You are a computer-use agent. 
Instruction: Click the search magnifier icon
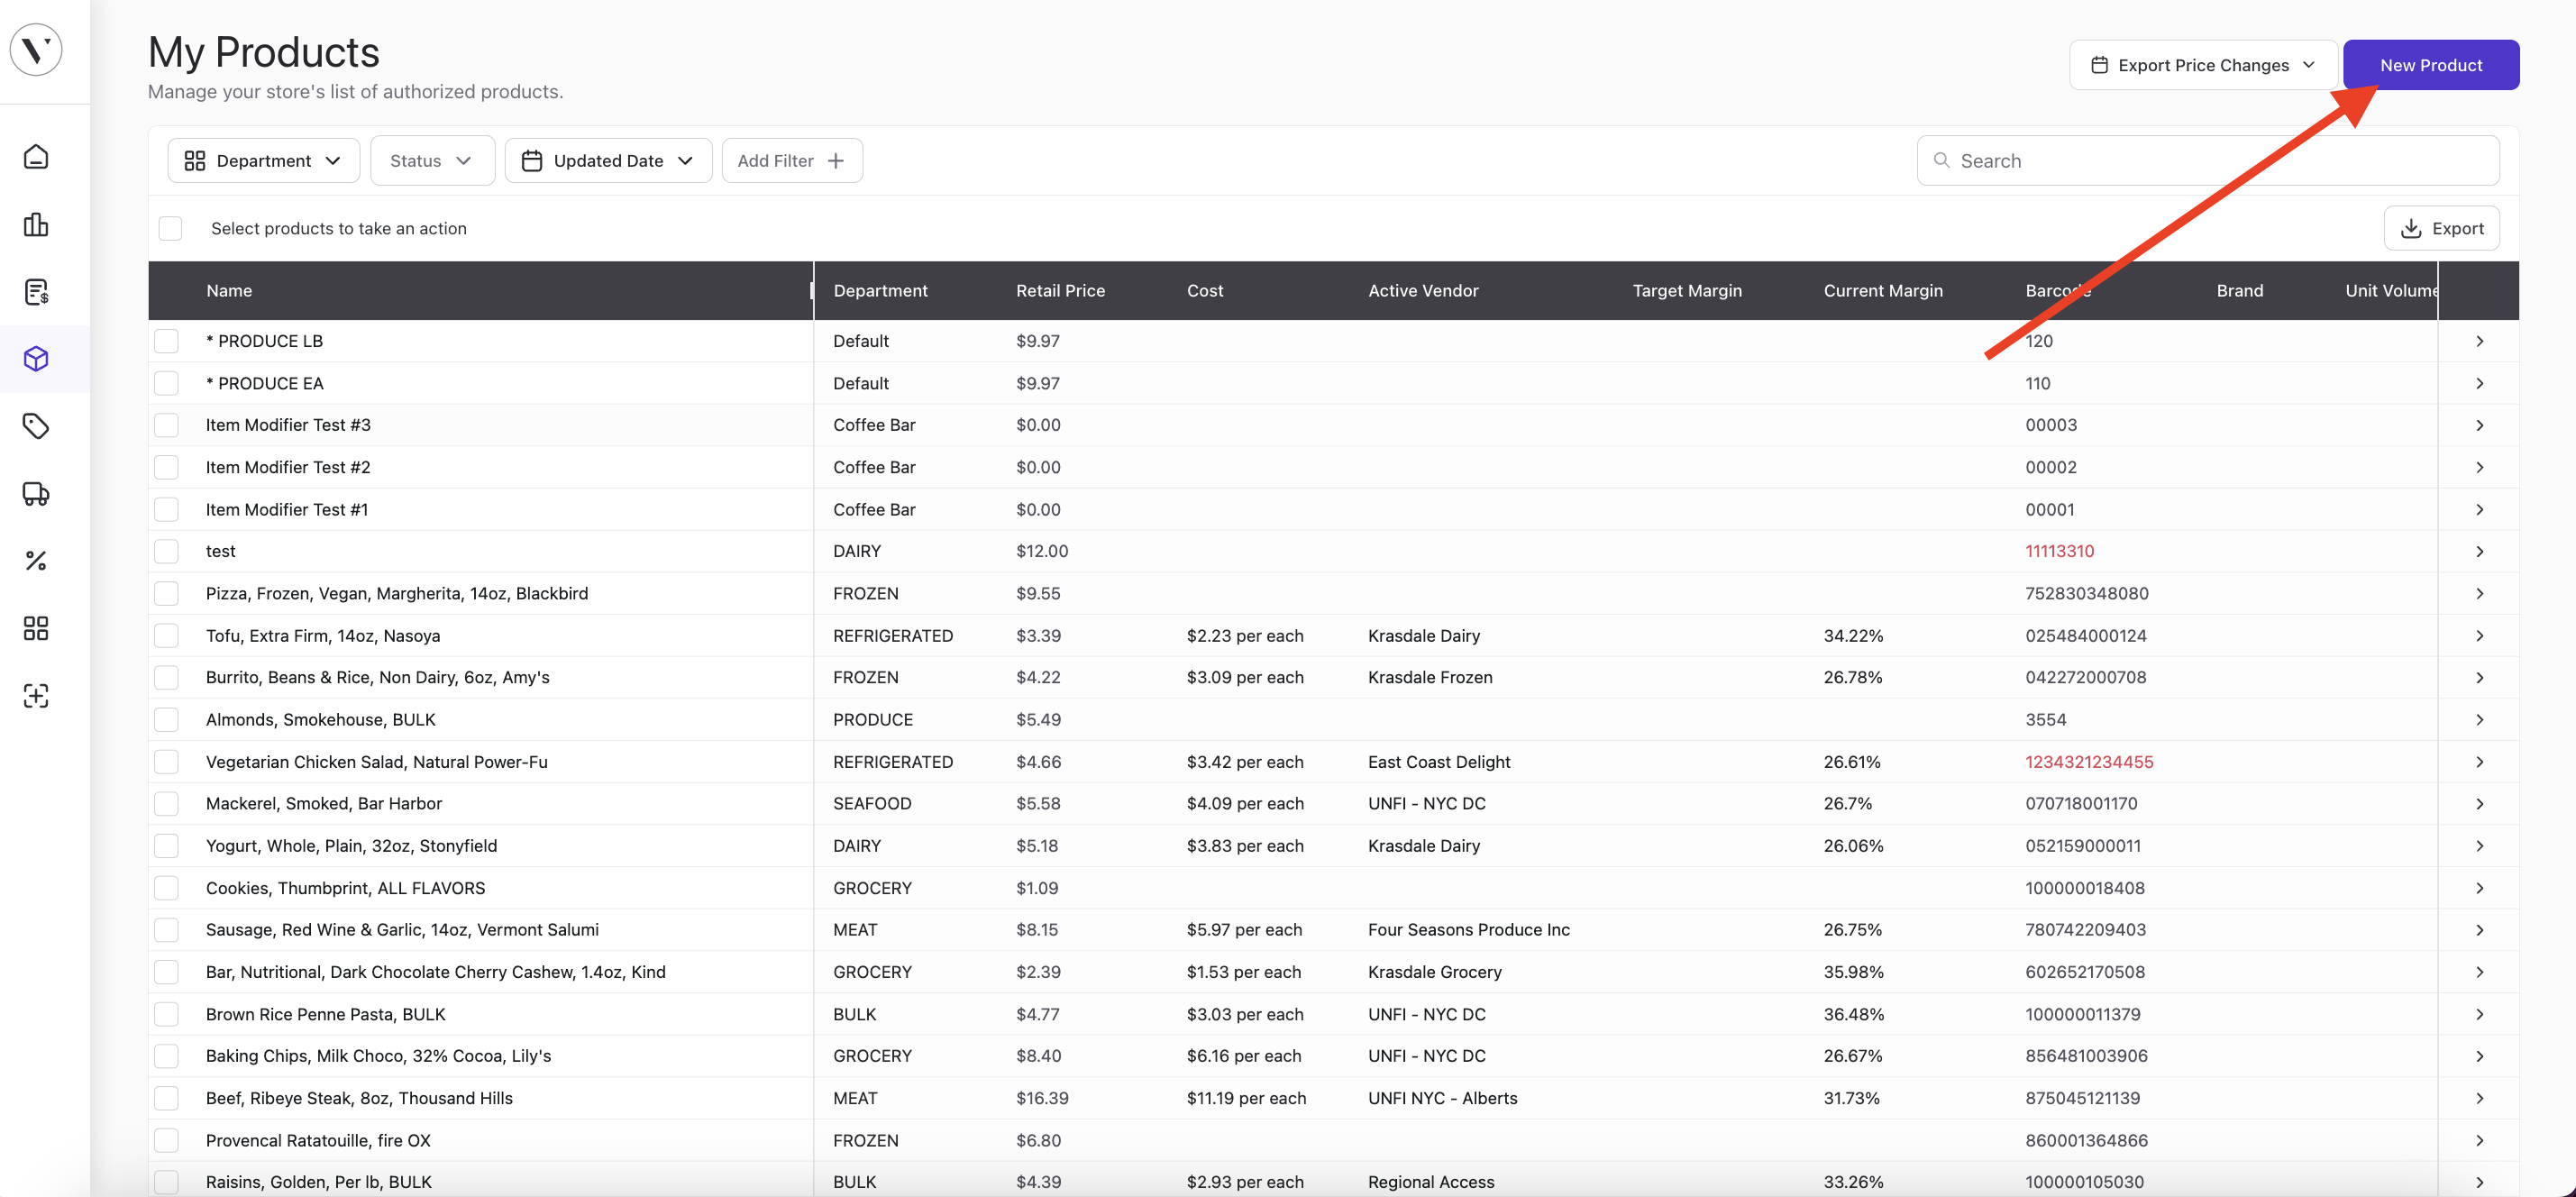point(1941,160)
